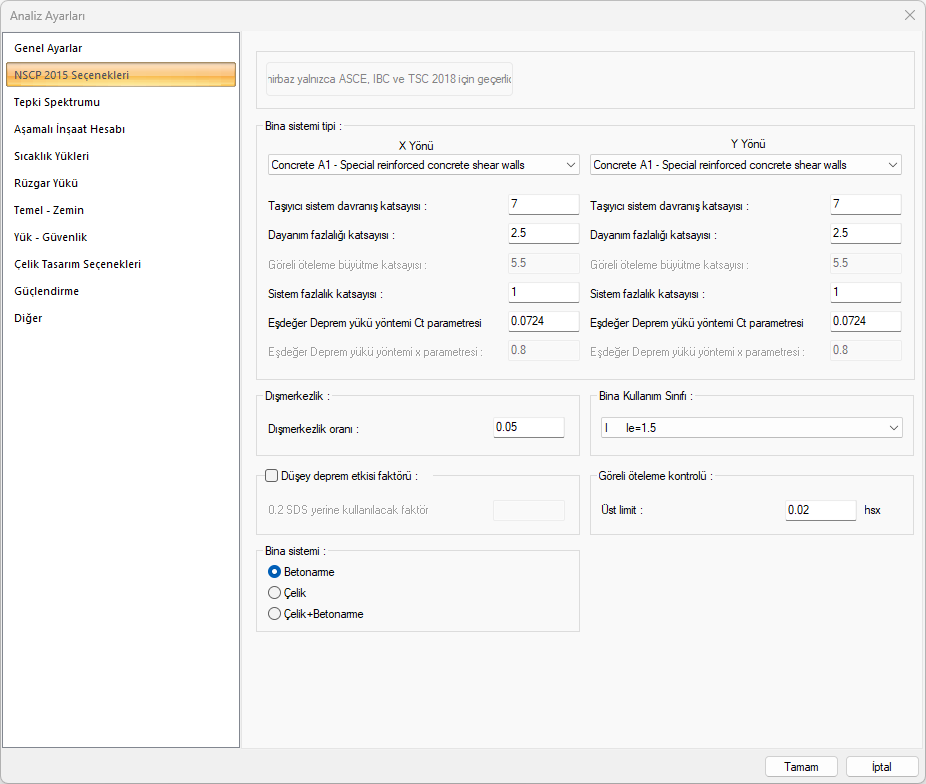Focus Y direction Sistem fazlalık katsayısı field
Screen dimensions: 926x784
click(x=865, y=293)
